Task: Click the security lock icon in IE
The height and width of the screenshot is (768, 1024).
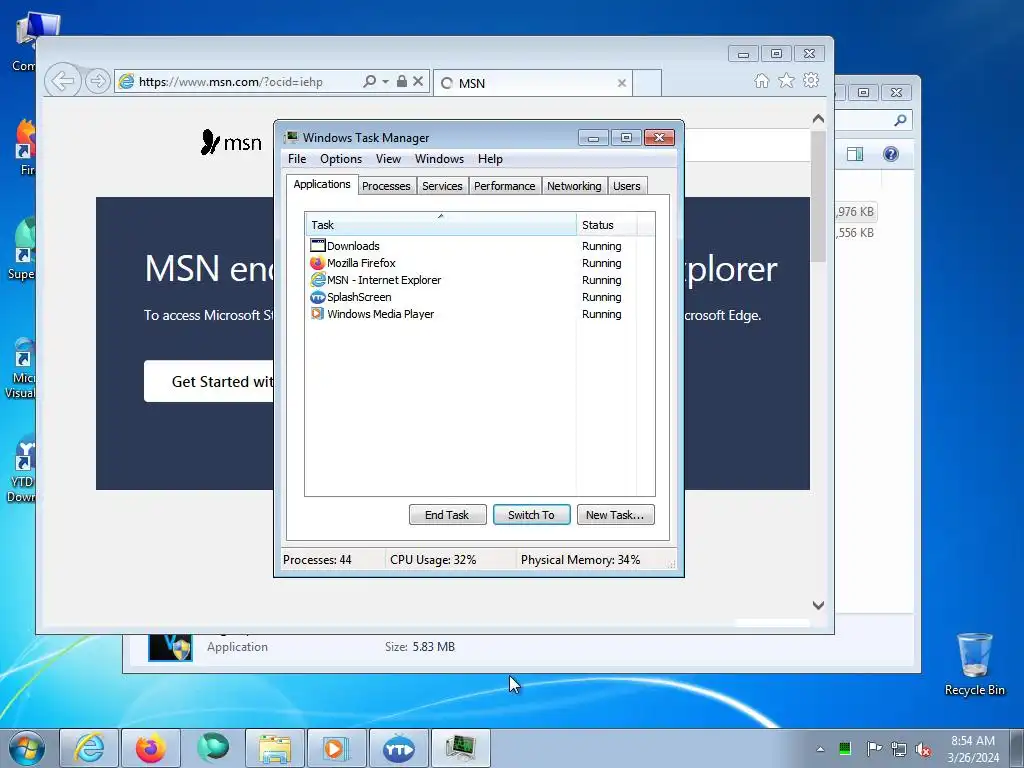Action: (x=402, y=81)
